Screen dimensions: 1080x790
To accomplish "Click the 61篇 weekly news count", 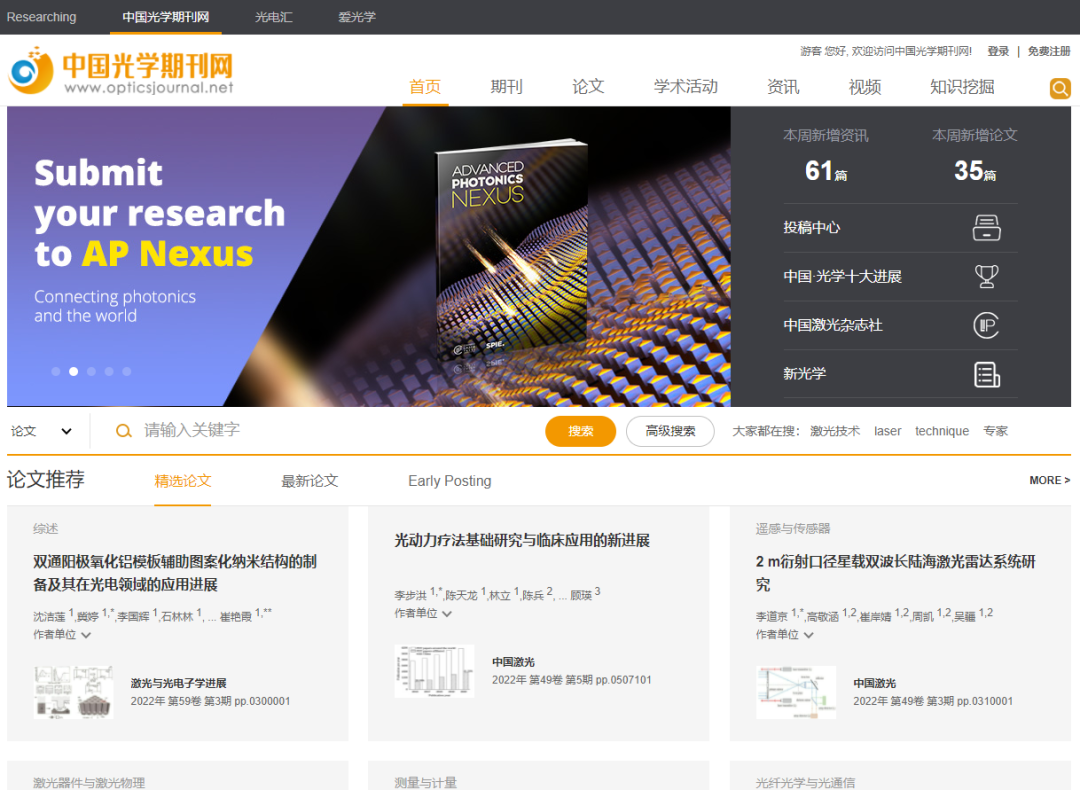I will 825,170.
